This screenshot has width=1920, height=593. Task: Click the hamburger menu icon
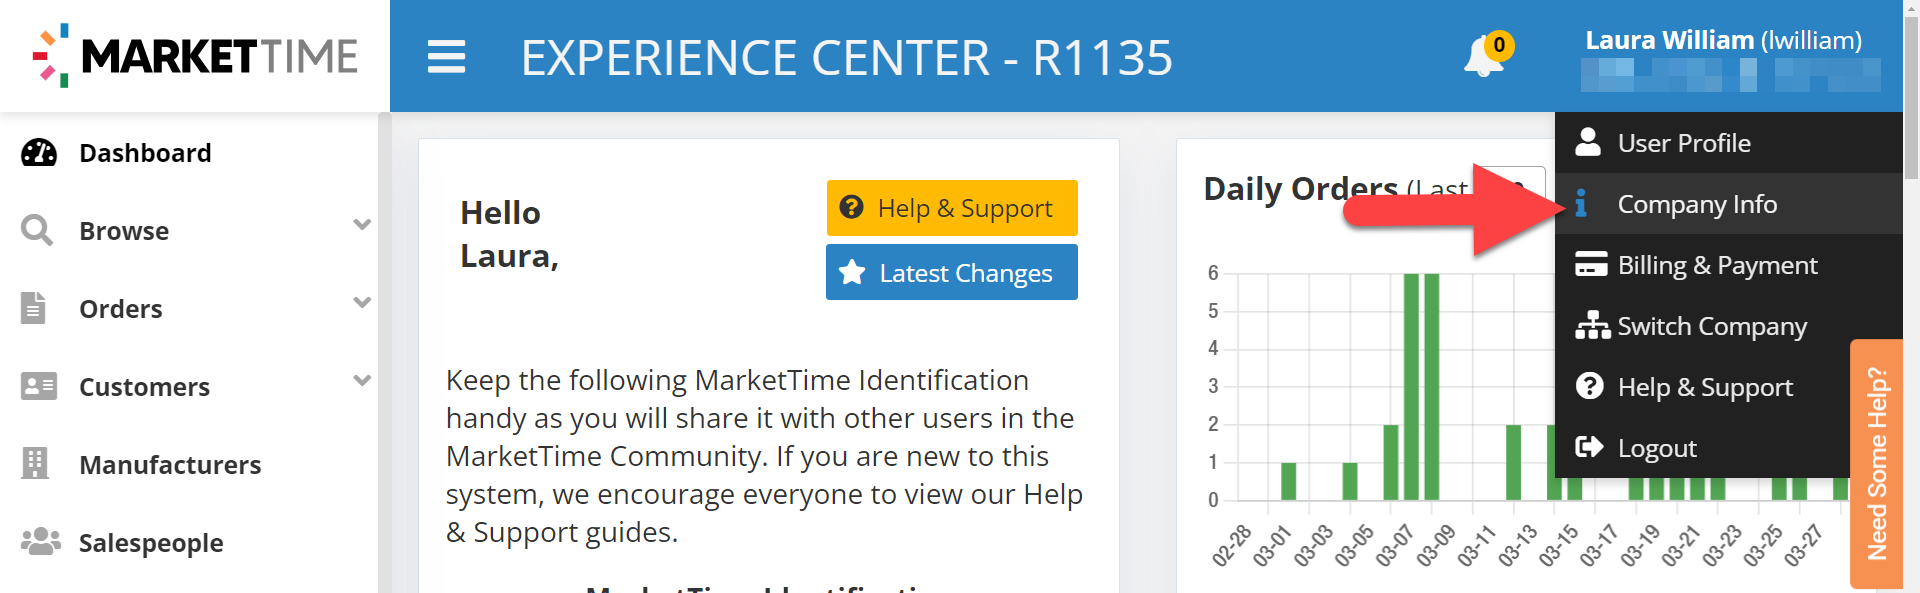click(446, 57)
